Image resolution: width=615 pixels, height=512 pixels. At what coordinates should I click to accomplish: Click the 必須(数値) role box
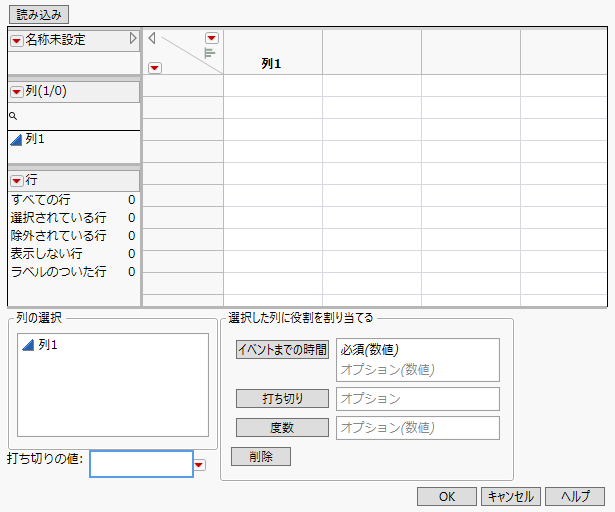(x=418, y=360)
